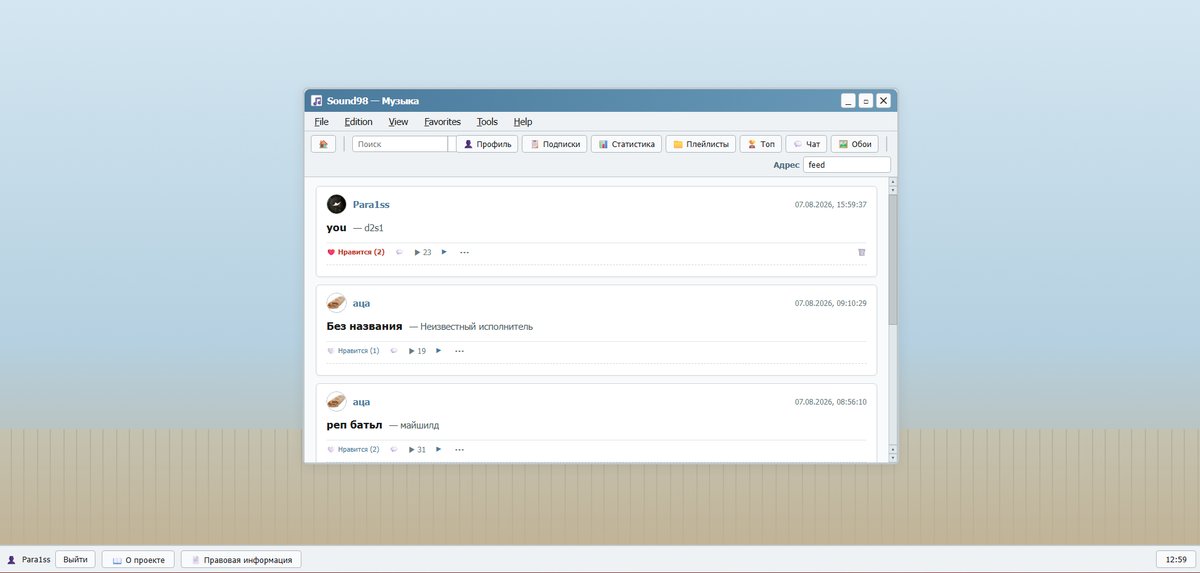Click the Адрес field containing feed
The image size is (1200, 573).
(x=846, y=165)
